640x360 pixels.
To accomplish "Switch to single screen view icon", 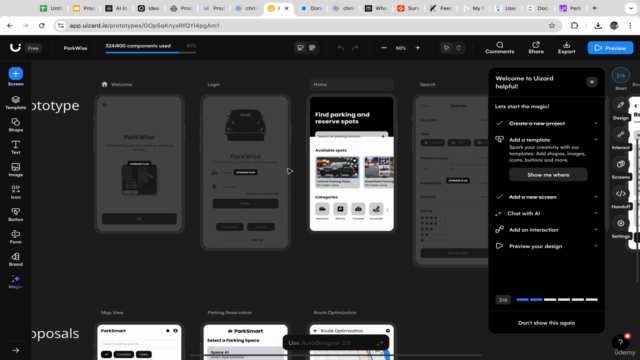I will click(x=300, y=48).
